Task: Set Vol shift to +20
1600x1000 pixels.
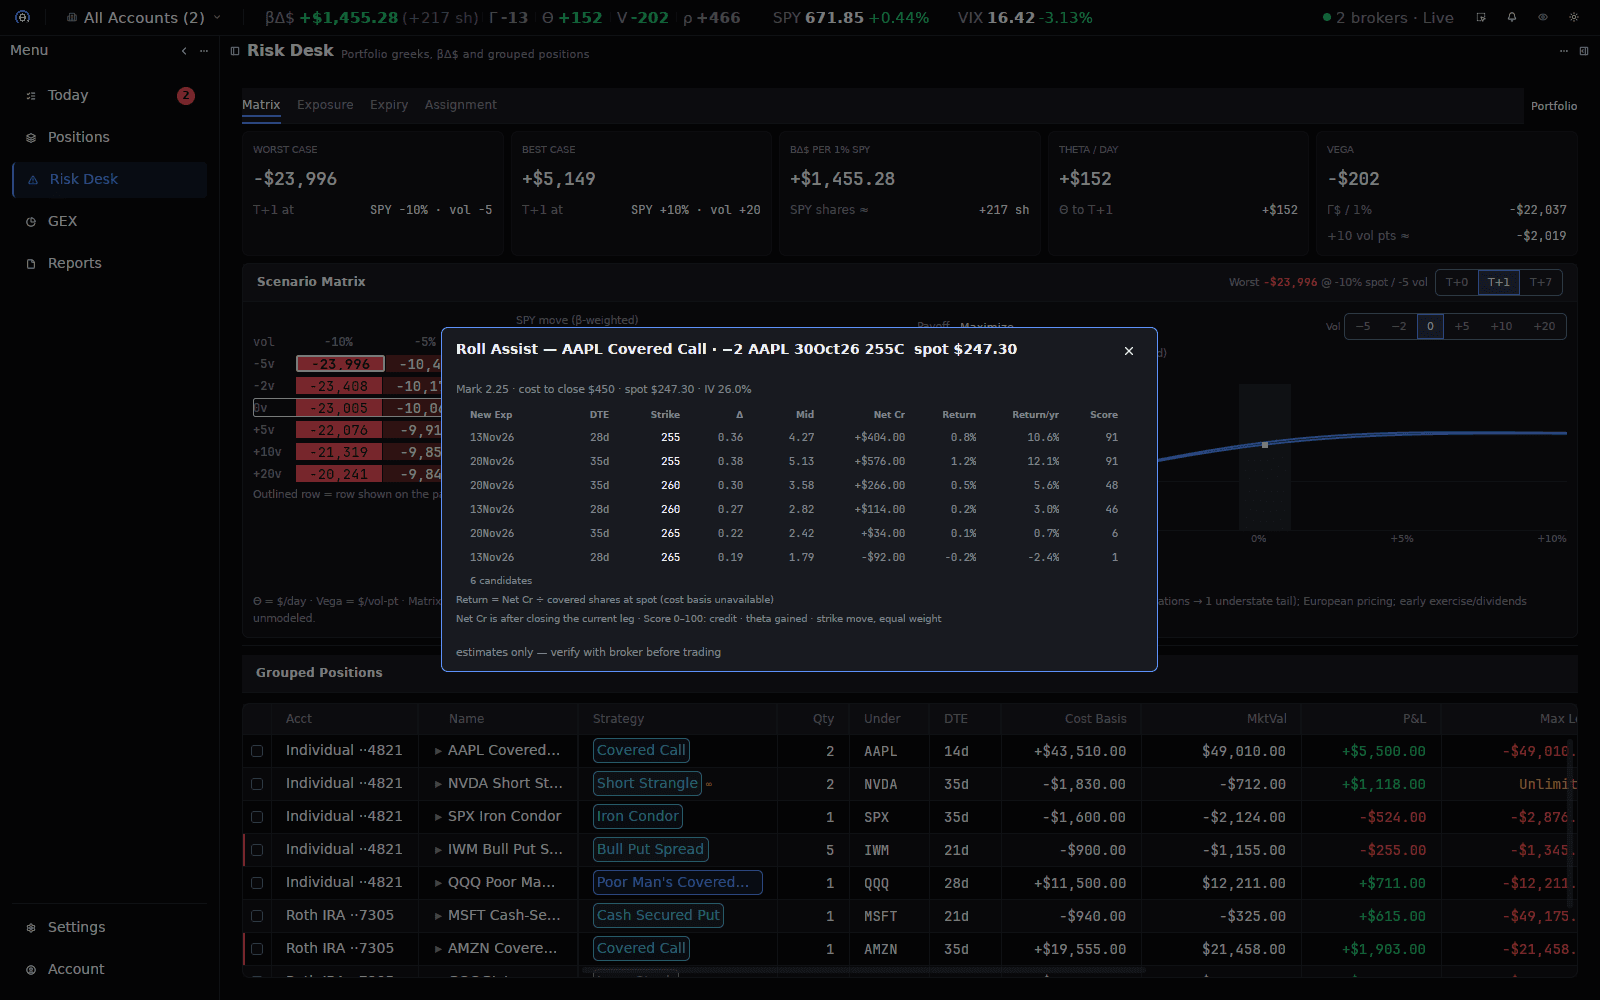Action: (x=1544, y=326)
